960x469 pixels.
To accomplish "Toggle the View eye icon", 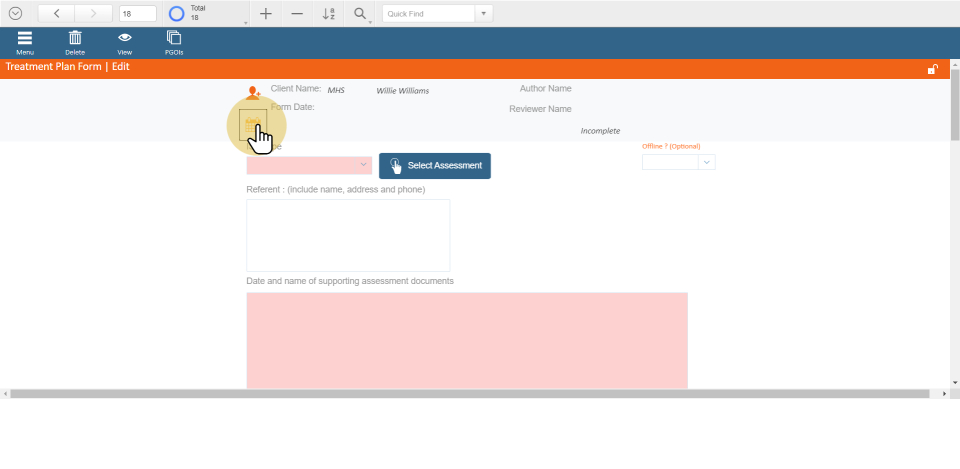I will (x=125, y=38).
